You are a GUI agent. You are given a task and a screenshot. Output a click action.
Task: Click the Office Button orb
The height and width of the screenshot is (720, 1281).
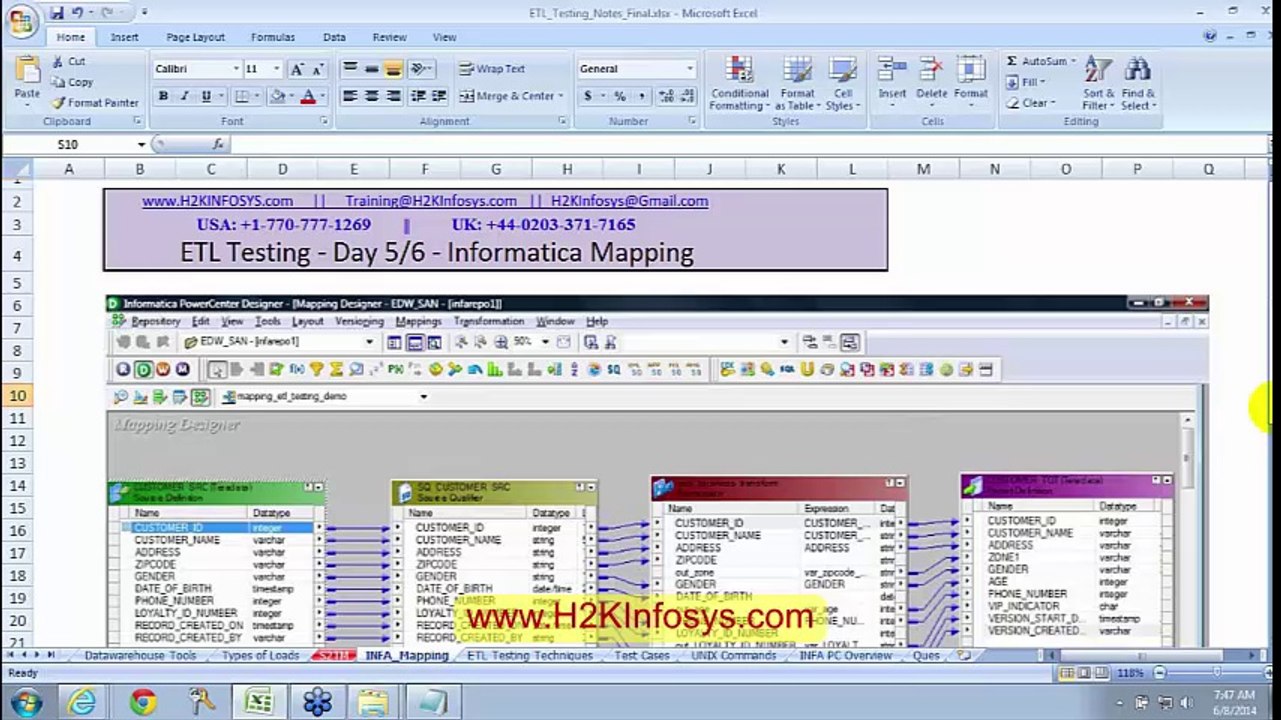tap(20, 18)
